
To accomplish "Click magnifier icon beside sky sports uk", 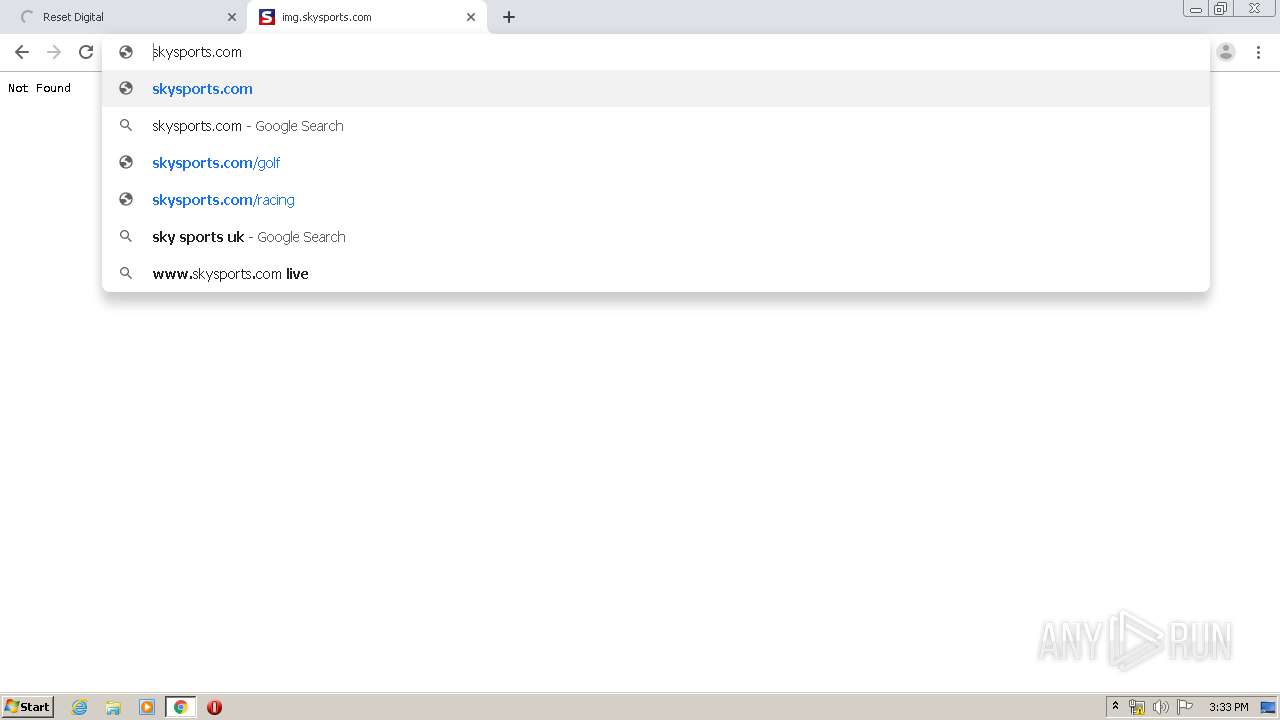I will click(126, 237).
